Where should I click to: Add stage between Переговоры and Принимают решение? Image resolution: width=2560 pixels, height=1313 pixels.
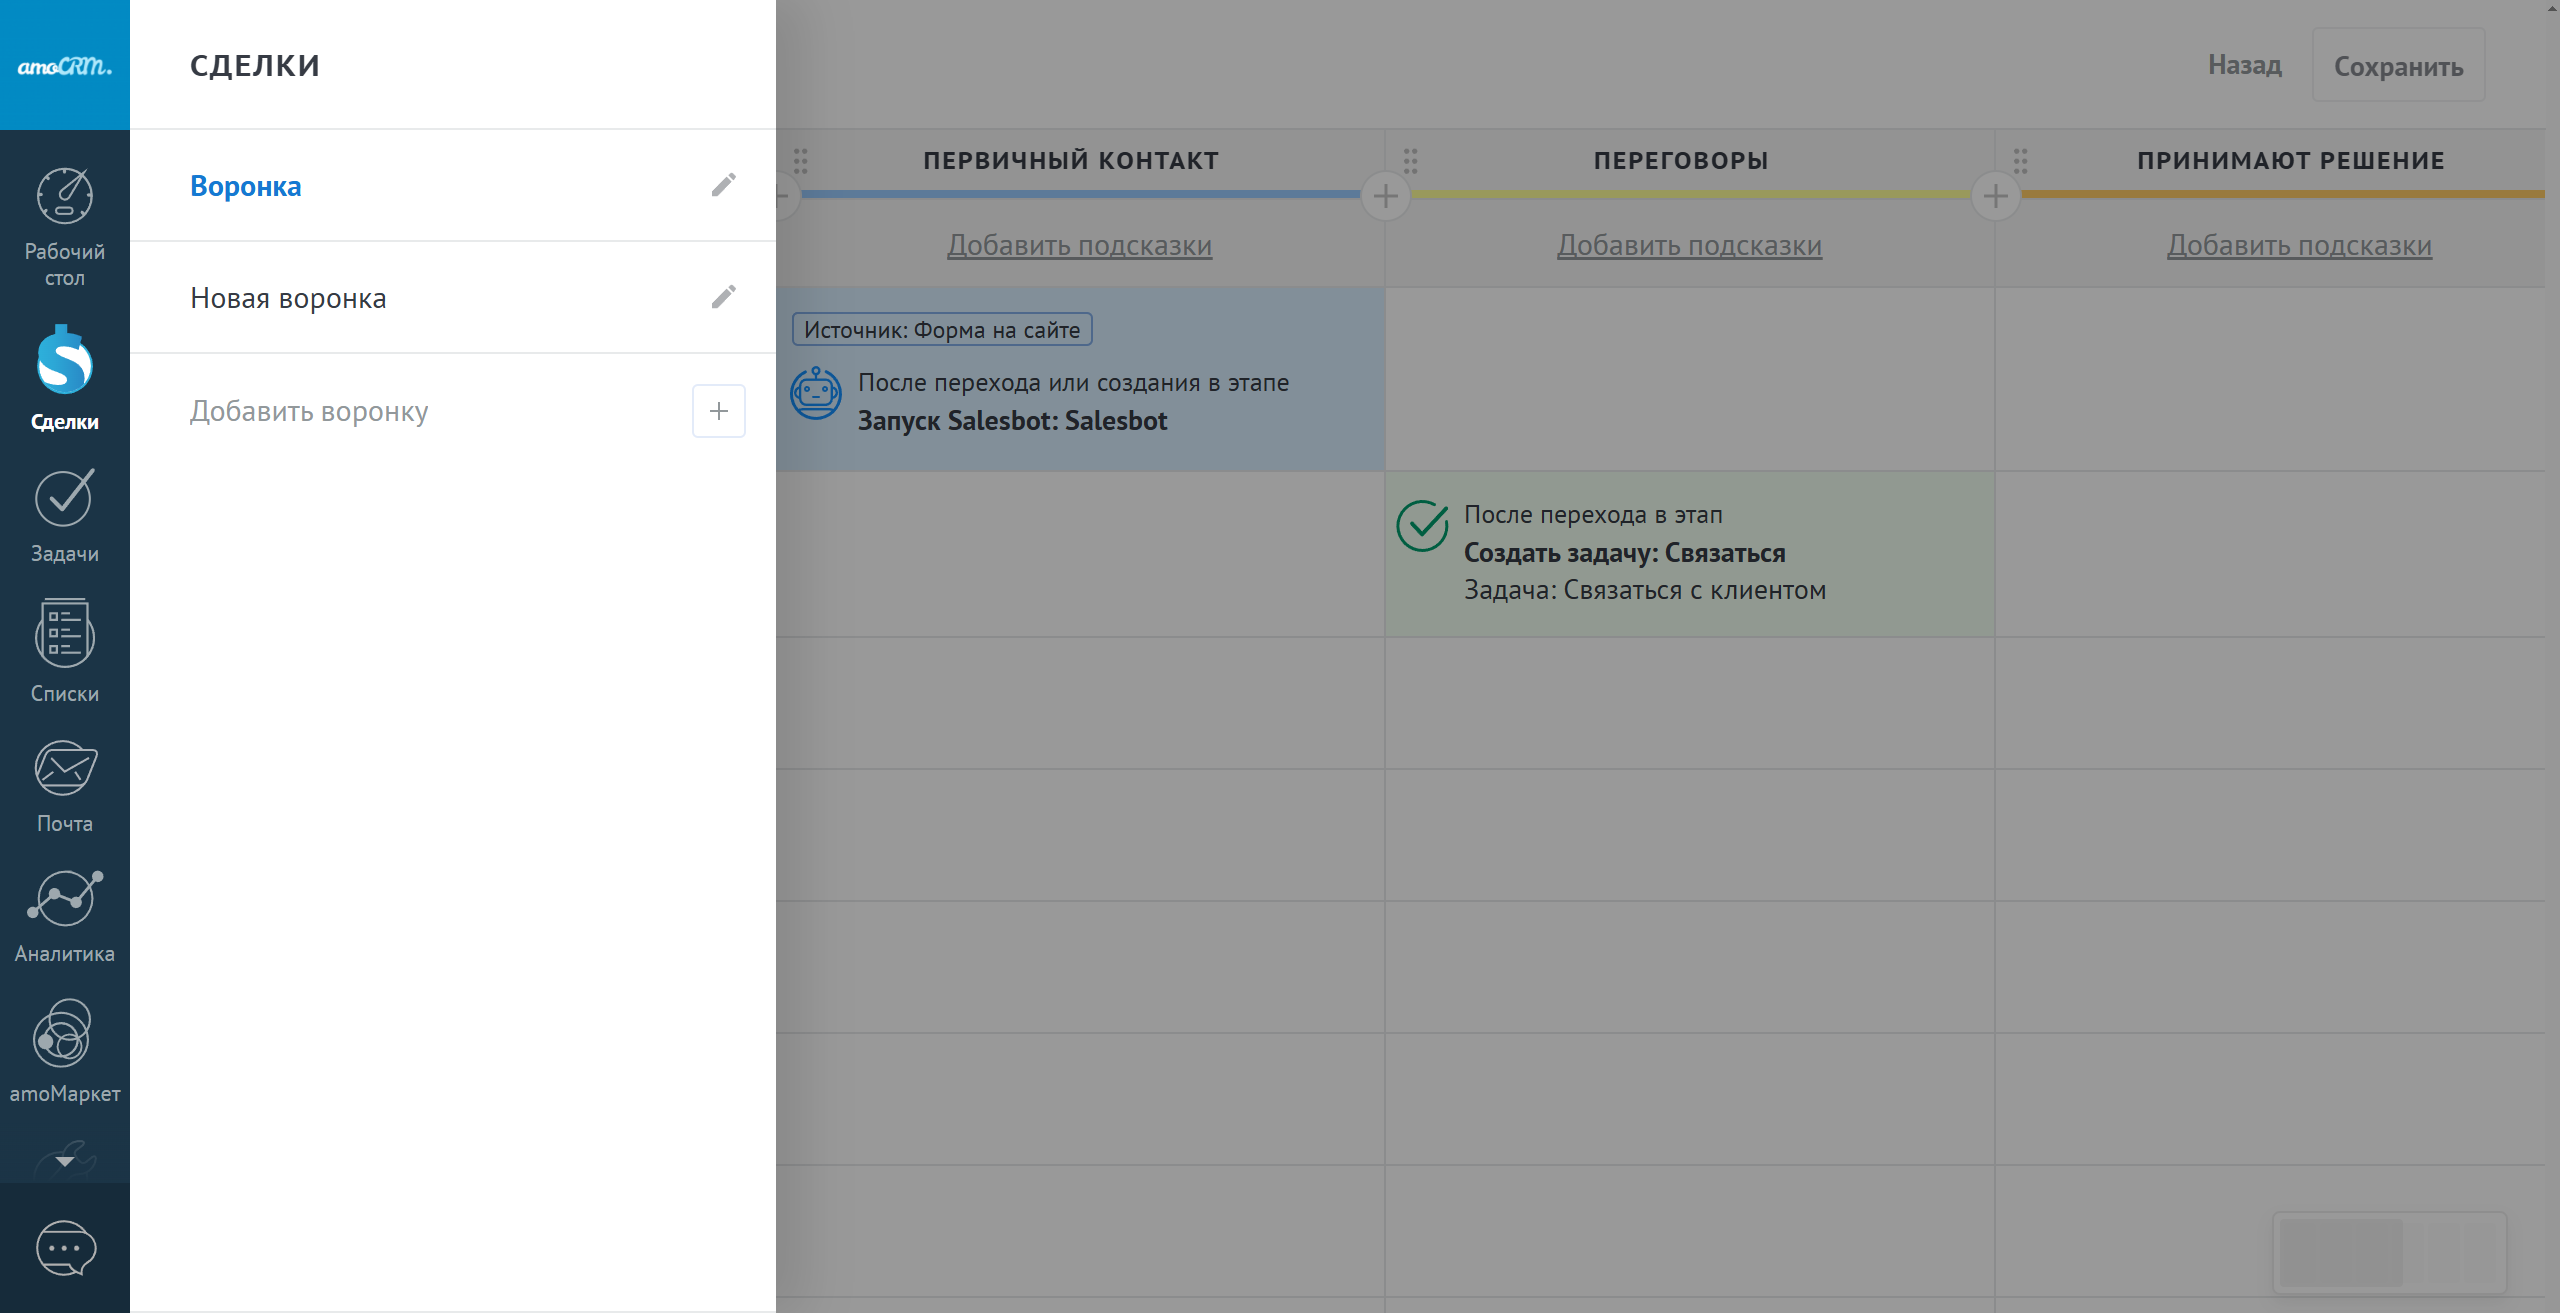click(1995, 196)
